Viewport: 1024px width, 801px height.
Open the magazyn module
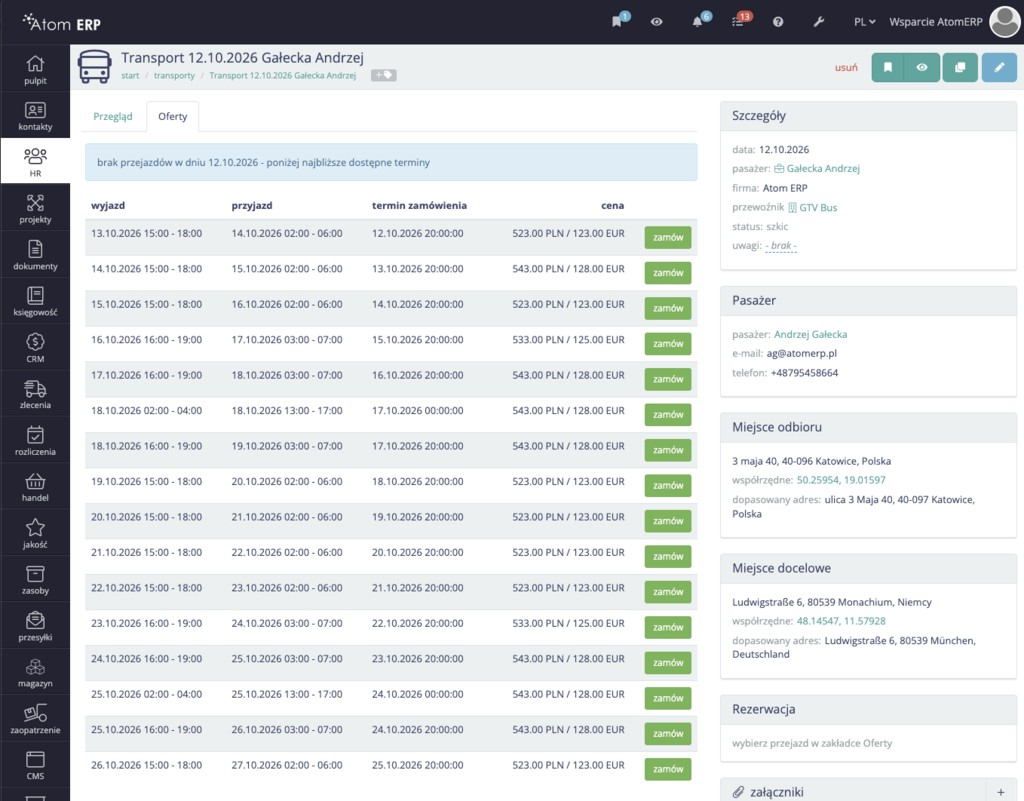click(35, 672)
